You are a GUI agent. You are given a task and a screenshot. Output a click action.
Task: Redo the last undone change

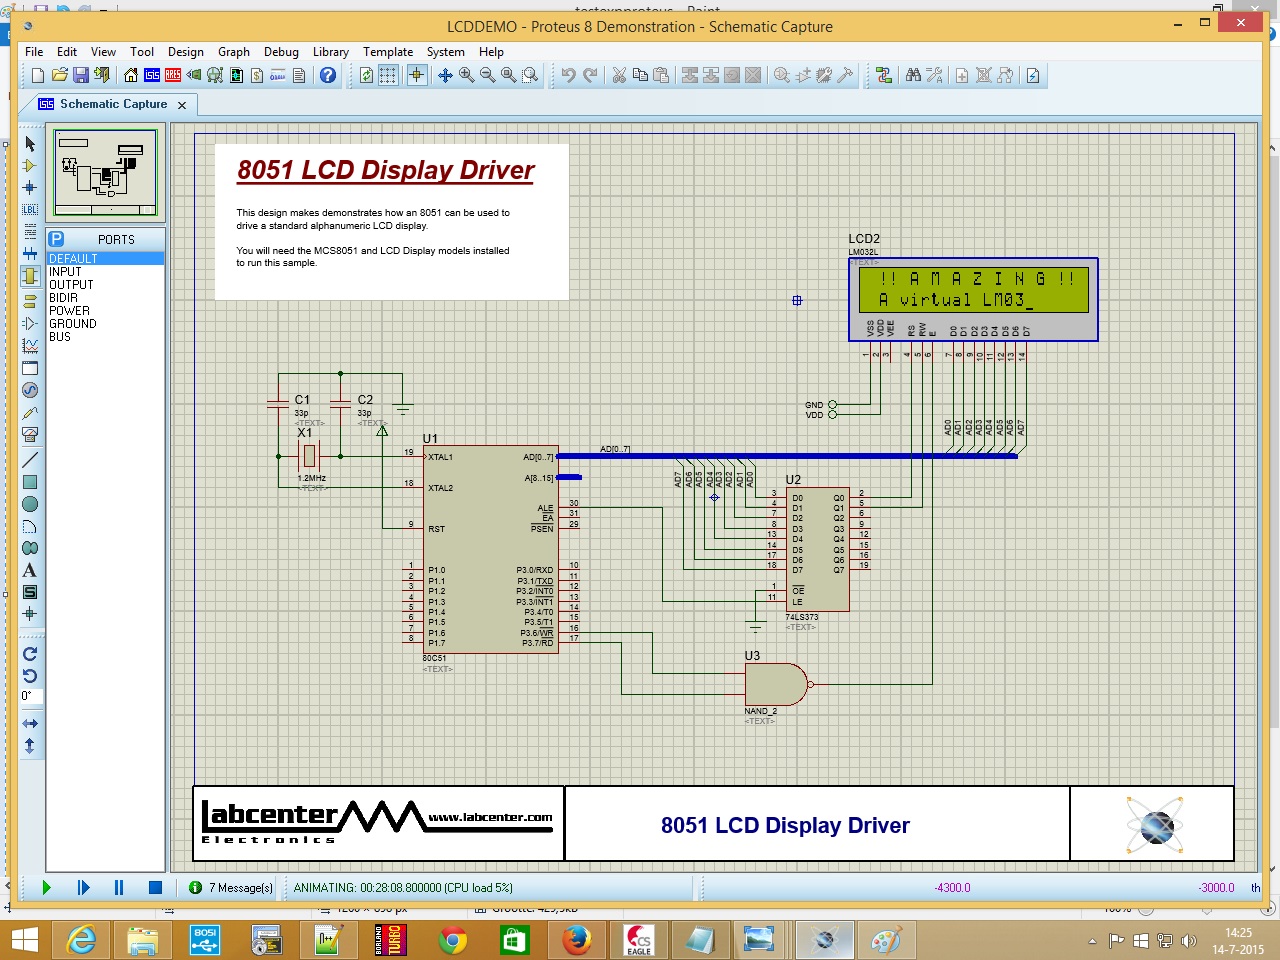pyautogui.click(x=590, y=75)
